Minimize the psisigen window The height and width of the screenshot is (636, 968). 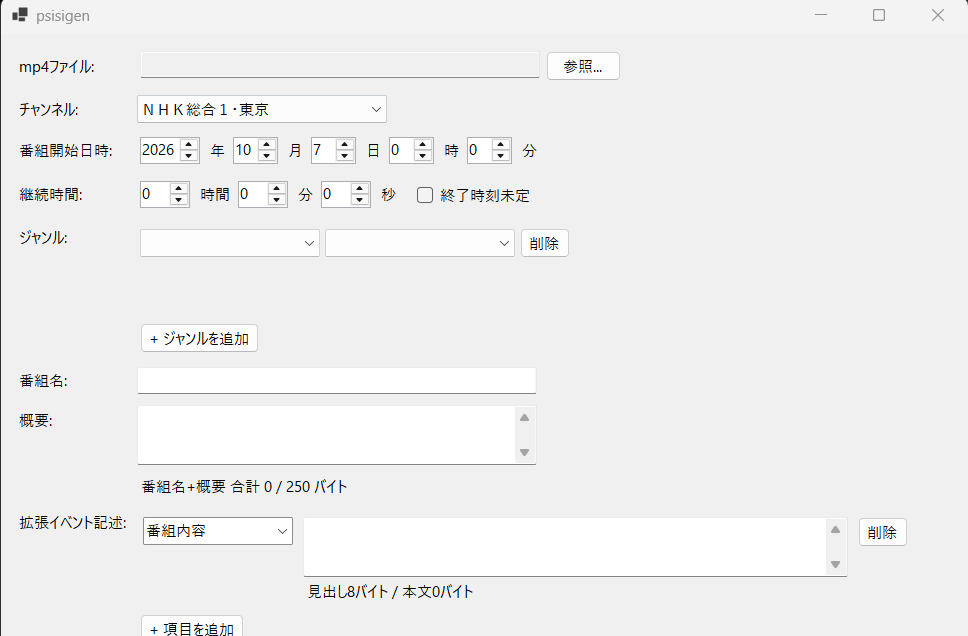[821, 15]
